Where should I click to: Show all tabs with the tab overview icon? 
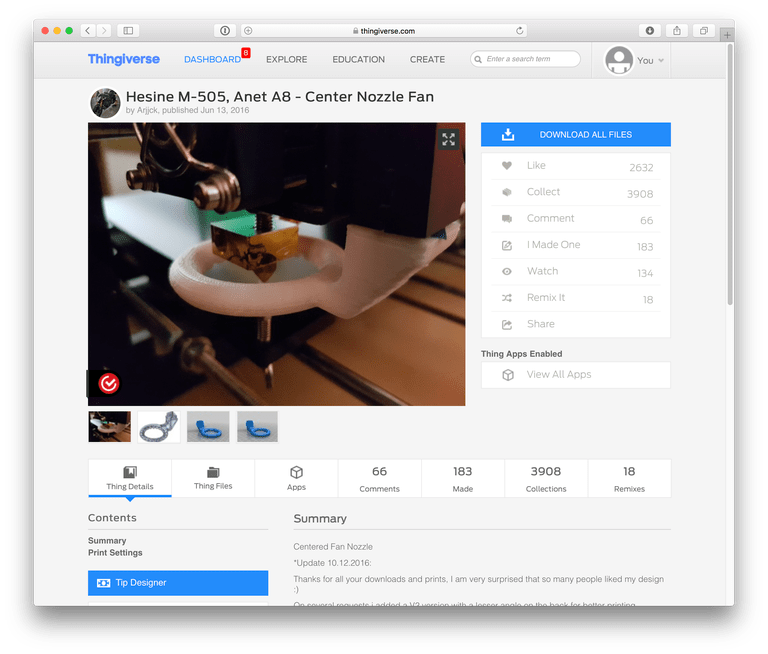704,30
